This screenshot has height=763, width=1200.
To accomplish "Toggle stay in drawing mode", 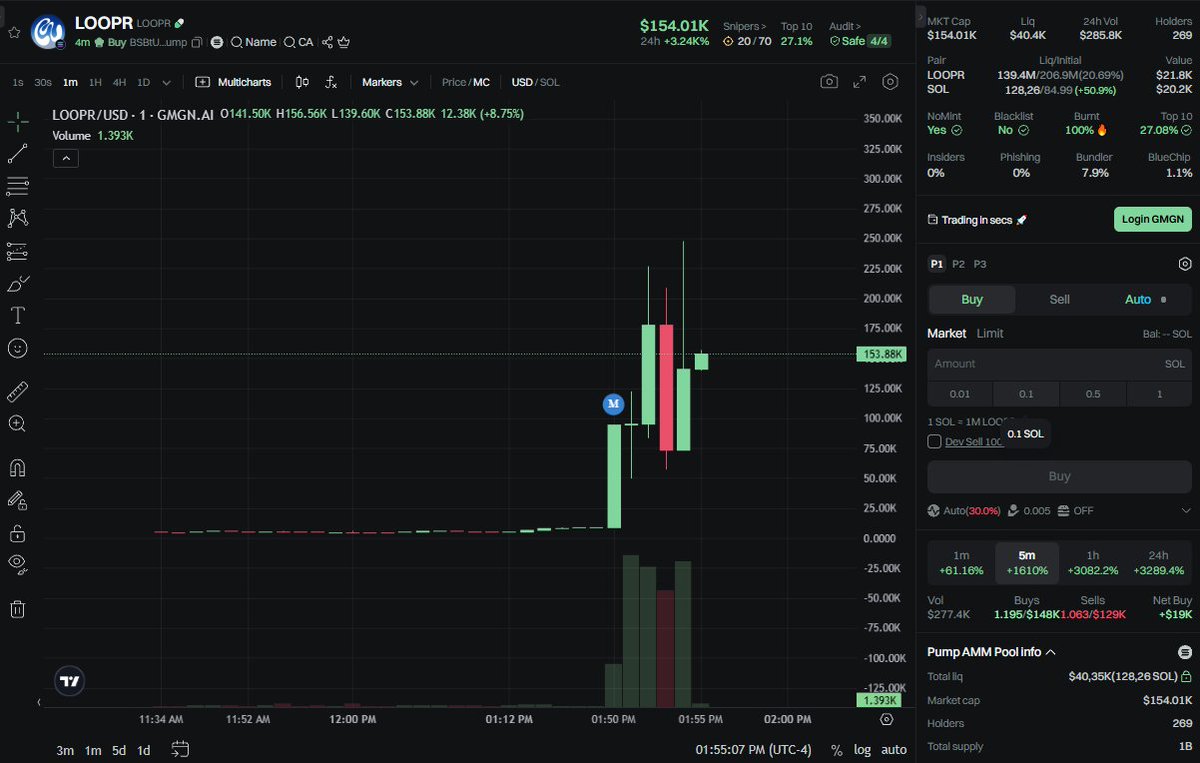I will (x=18, y=499).
